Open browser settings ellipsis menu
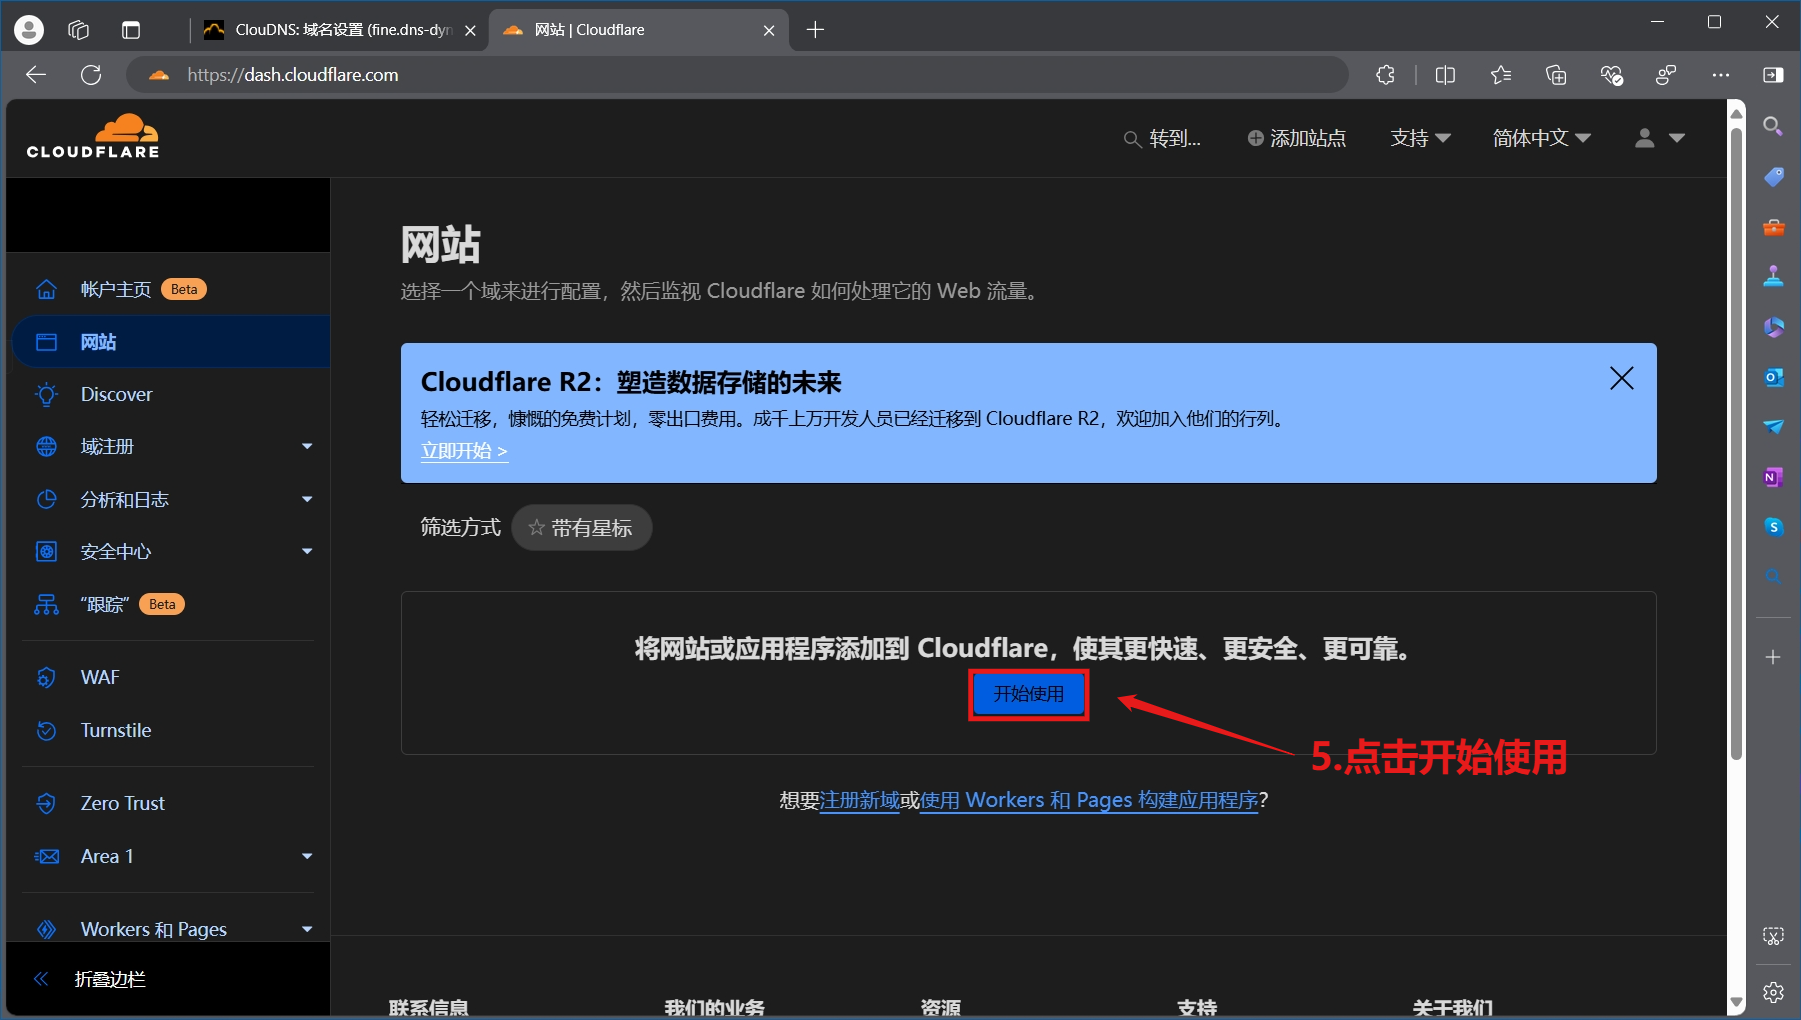The image size is (1801, 1020). [1721, 75]
